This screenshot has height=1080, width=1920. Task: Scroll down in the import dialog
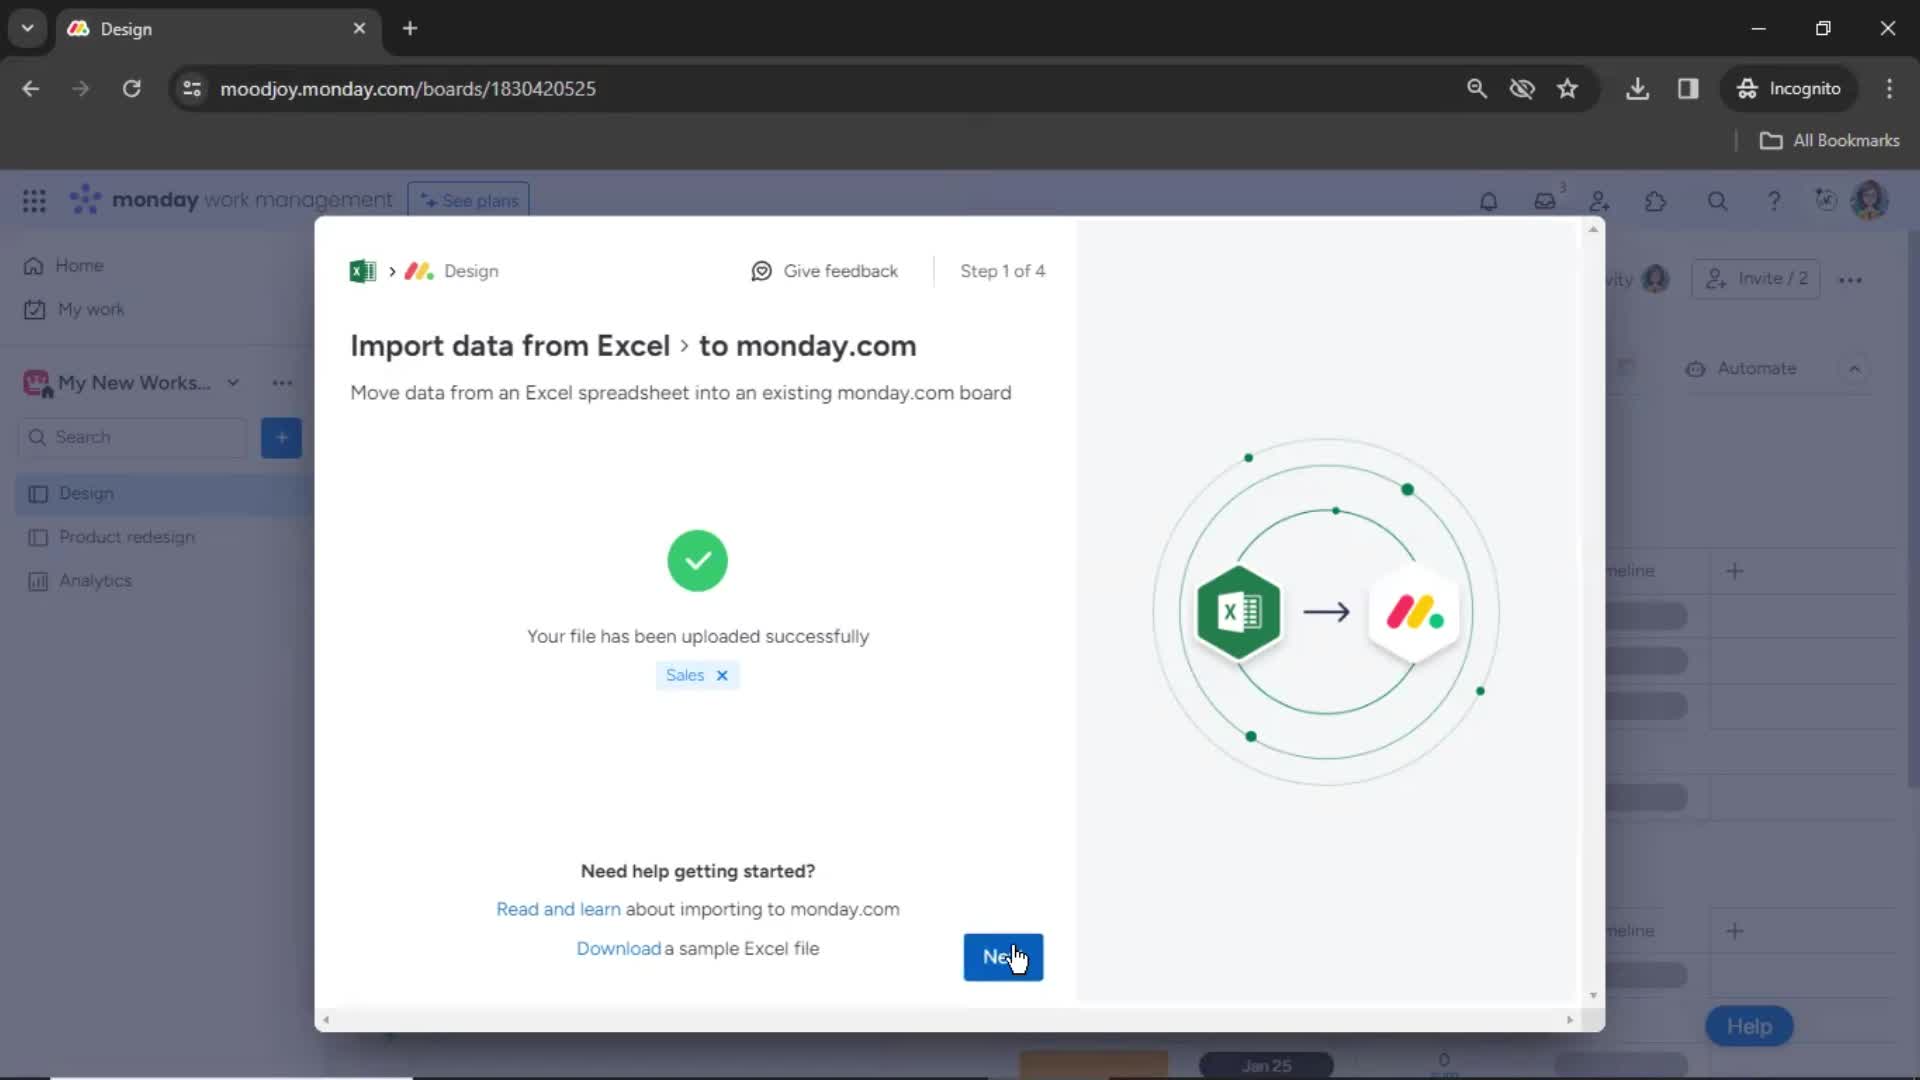pos(1592,997)
